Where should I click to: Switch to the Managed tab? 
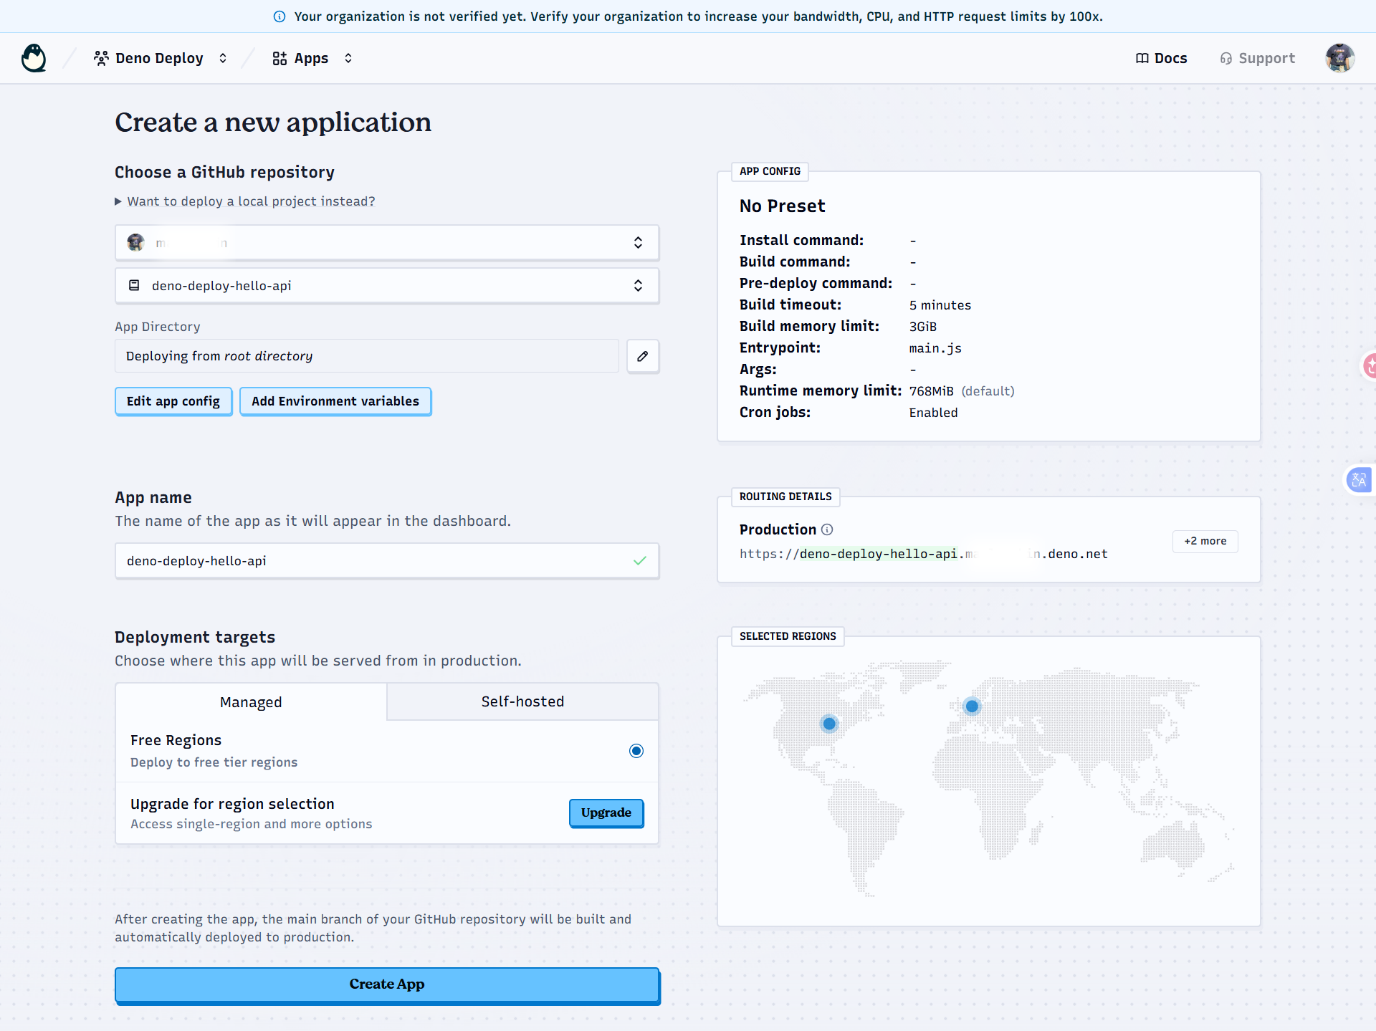coord(251,702)
